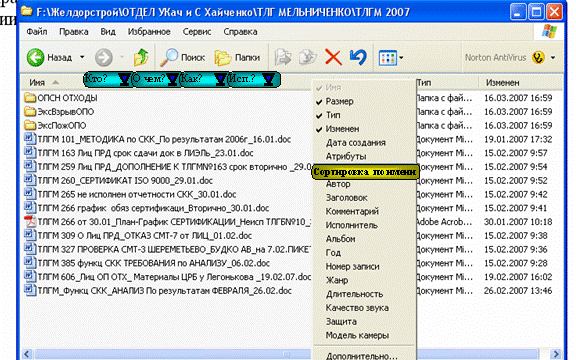Click the green Back arrow icon
The height and width of the screenshot is (360, 576).
click(36, 57)
